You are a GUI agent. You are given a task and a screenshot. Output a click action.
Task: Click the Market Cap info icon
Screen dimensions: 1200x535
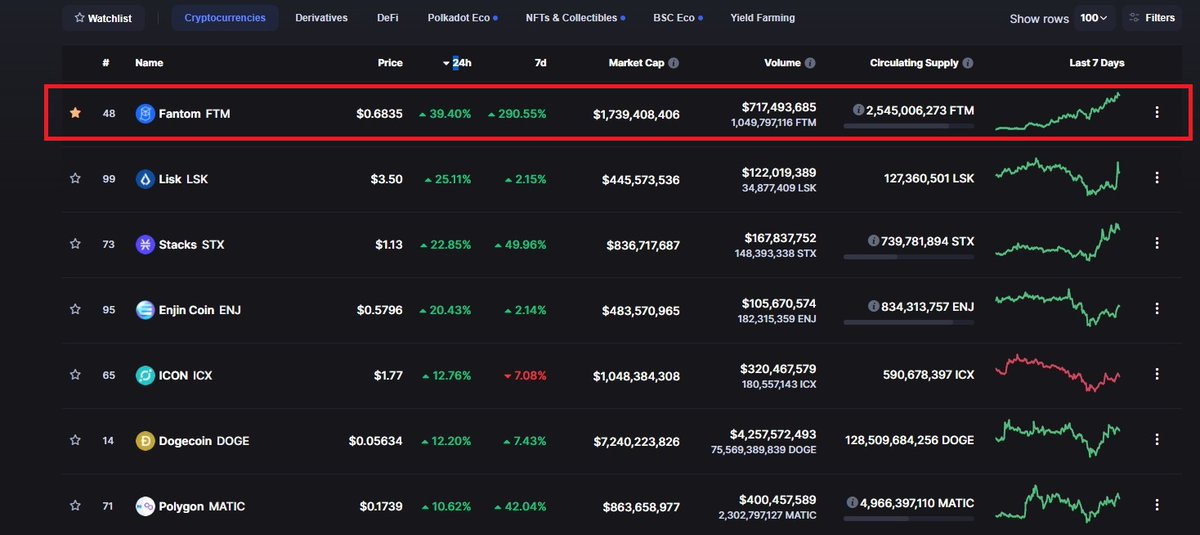(674, 63)
